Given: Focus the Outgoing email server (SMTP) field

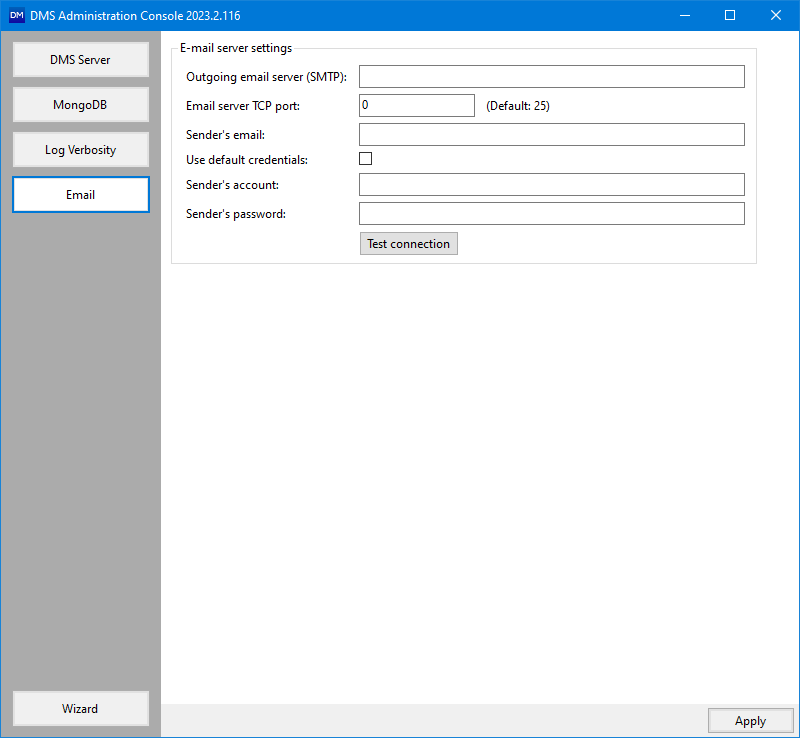Looking at the screenshot, I should (x=551, y=77).
